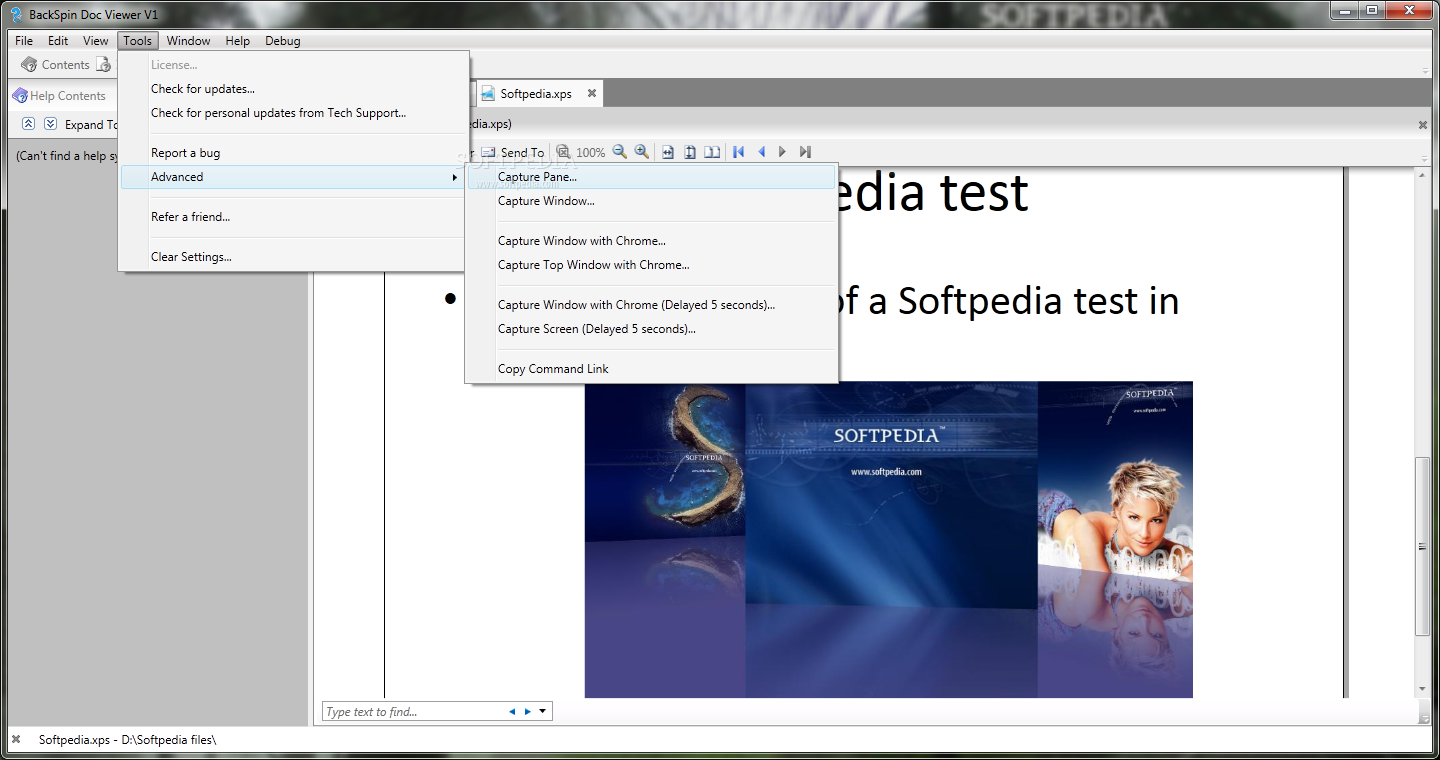Viewport: 1440px width, 760px height.
Task: Select Capture Window with Chrome (Delayed 5 seconds)
Action: (651, 305)
